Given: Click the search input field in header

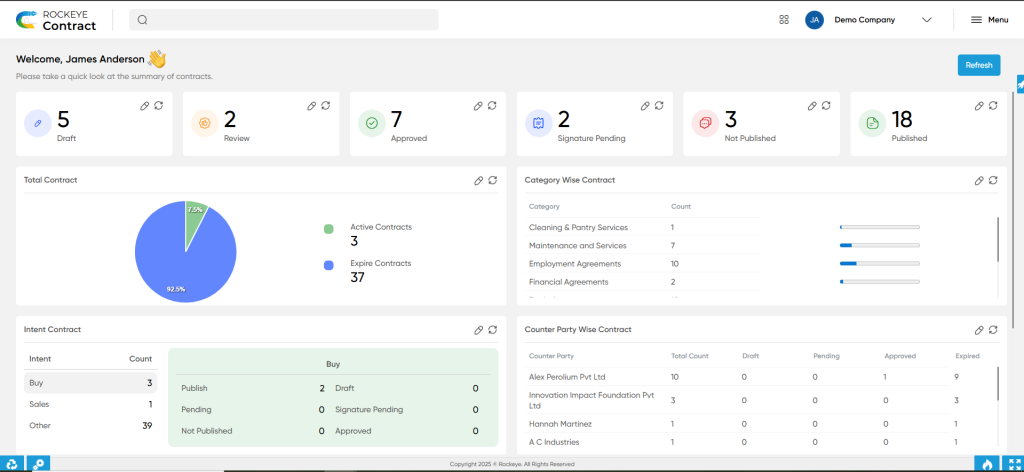Looking at the screenshot, I should pyautogui.click(x=284, y=20).
